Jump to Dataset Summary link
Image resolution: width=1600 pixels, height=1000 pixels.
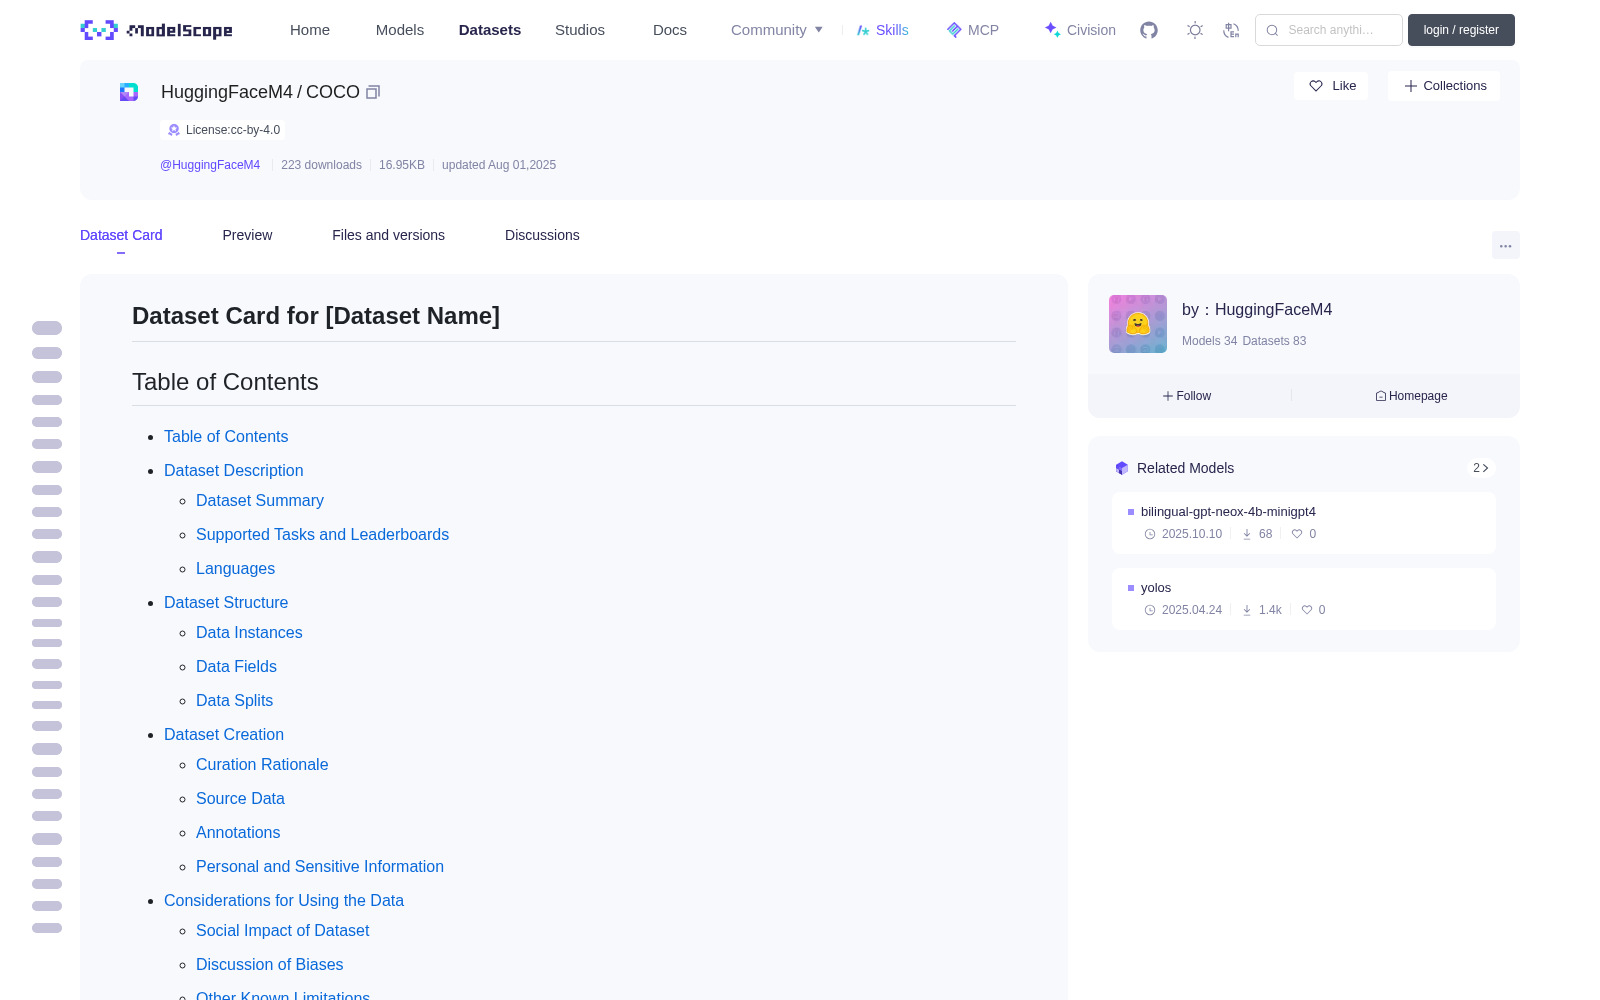[x=260, y=500]
